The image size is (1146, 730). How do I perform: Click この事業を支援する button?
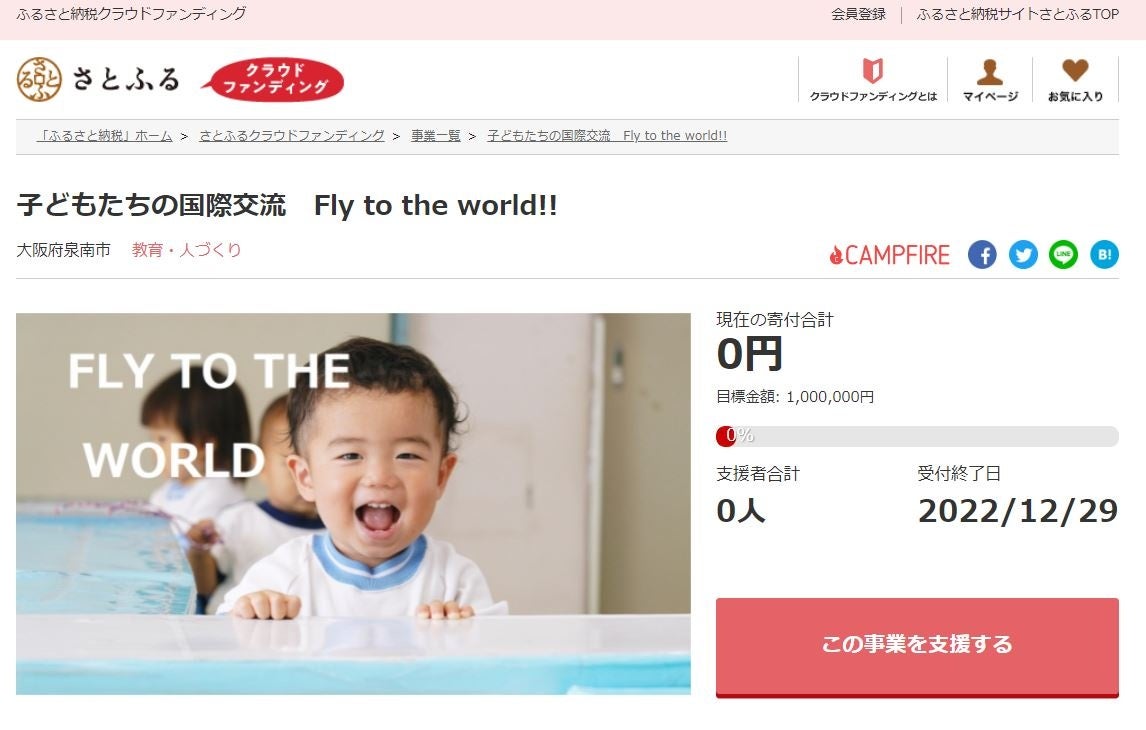pos(917,647)
